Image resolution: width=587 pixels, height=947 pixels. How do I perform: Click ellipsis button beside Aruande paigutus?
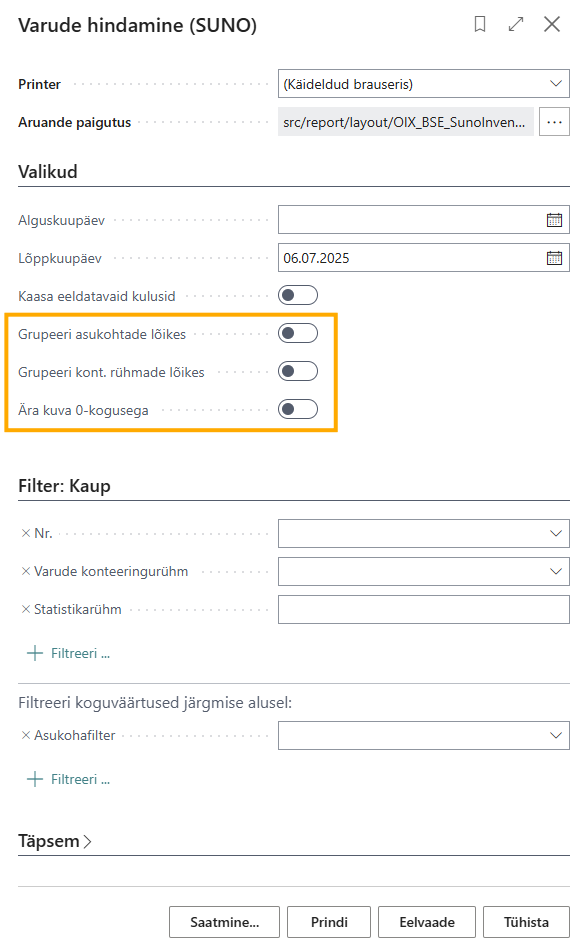[554, 122]
